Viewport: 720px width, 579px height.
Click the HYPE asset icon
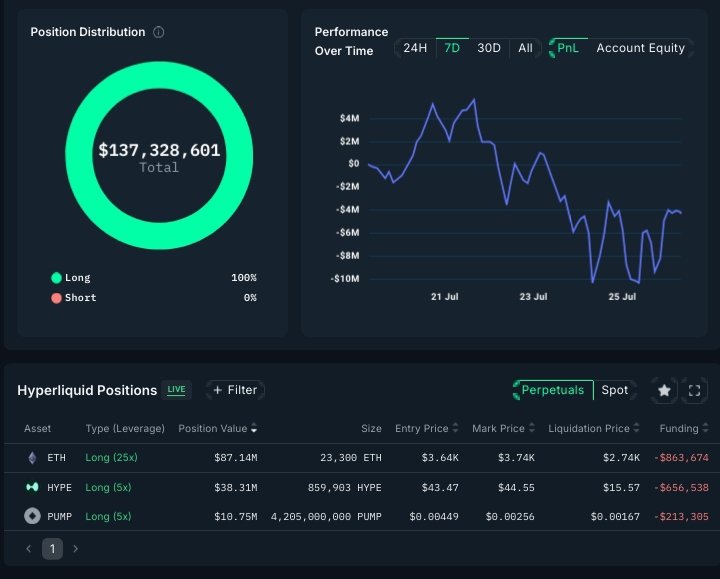point(32,487)
